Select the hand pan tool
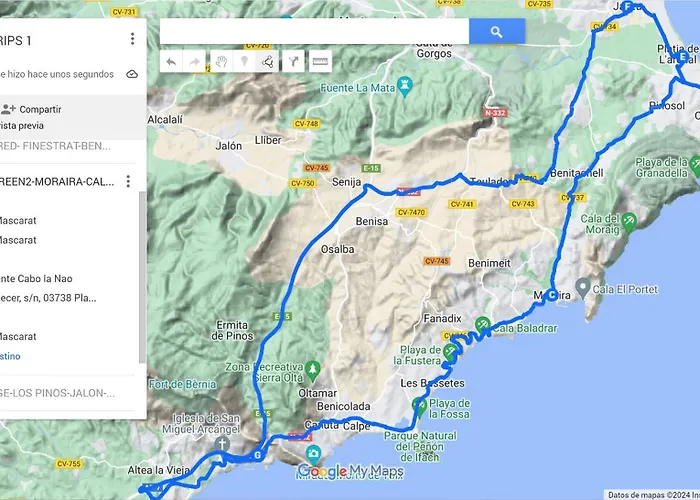Image resolution: width=700 pixels, height=500 pixels. click(x=220, y=62)
